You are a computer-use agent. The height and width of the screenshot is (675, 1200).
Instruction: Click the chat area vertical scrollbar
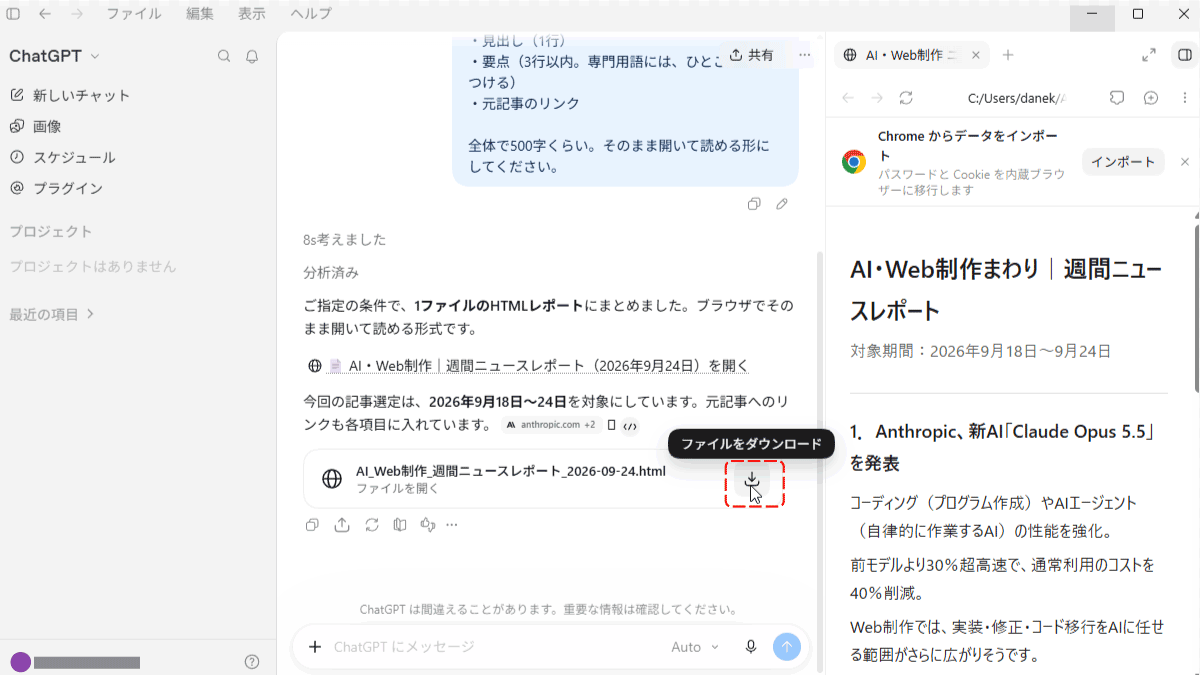[821, 460]
